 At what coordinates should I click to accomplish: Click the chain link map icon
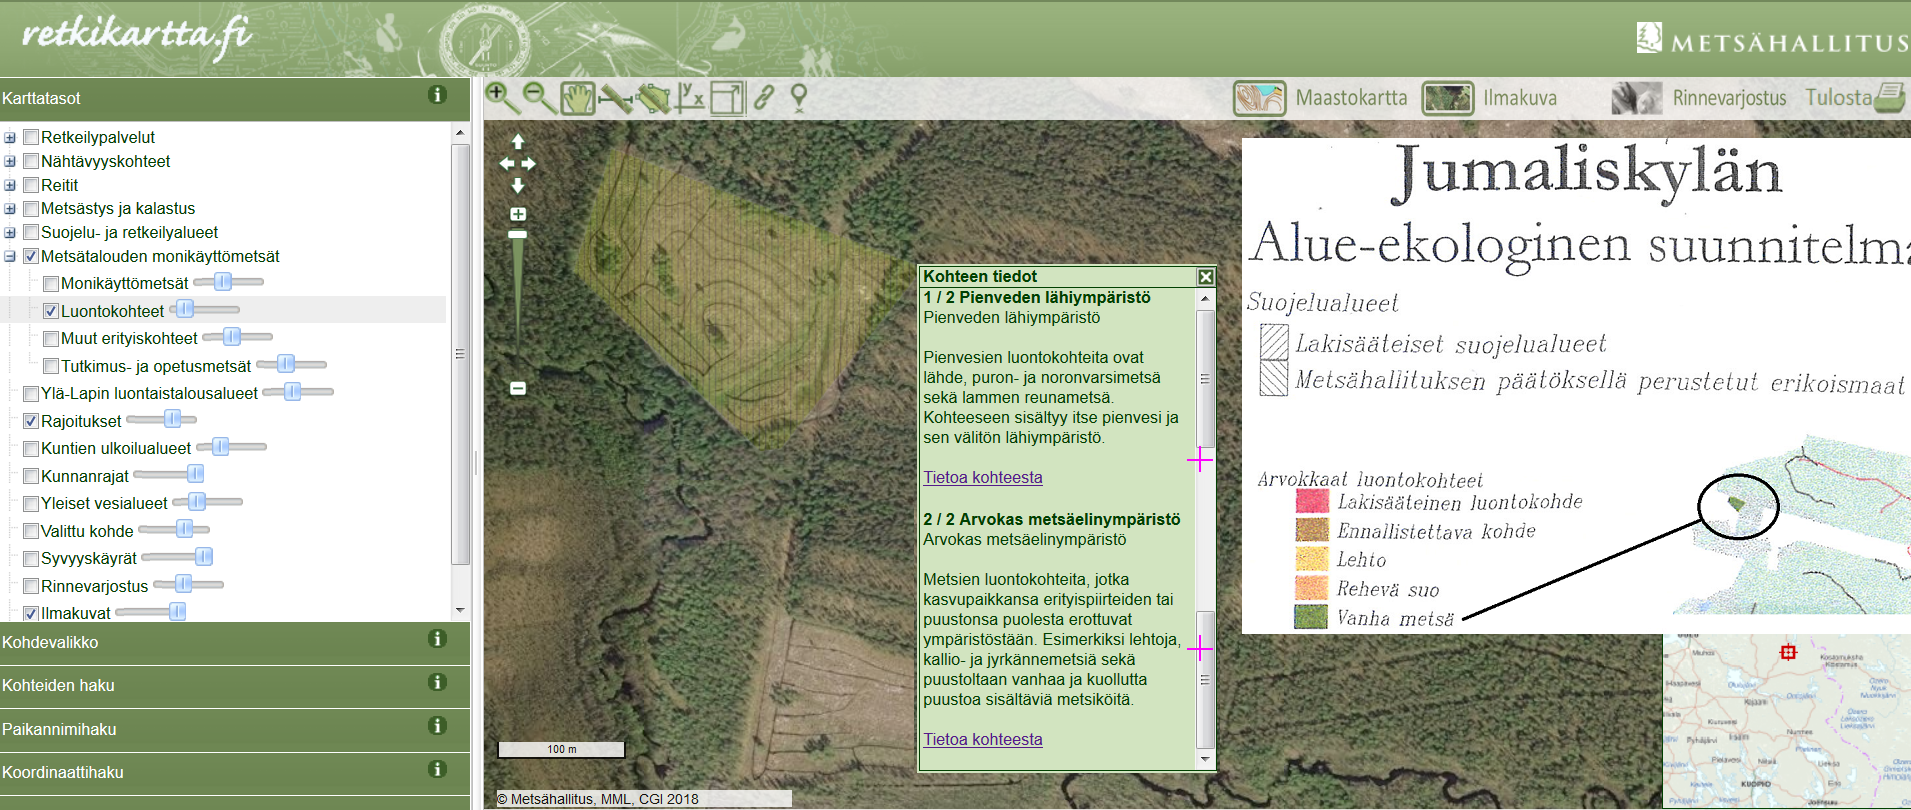764,98
